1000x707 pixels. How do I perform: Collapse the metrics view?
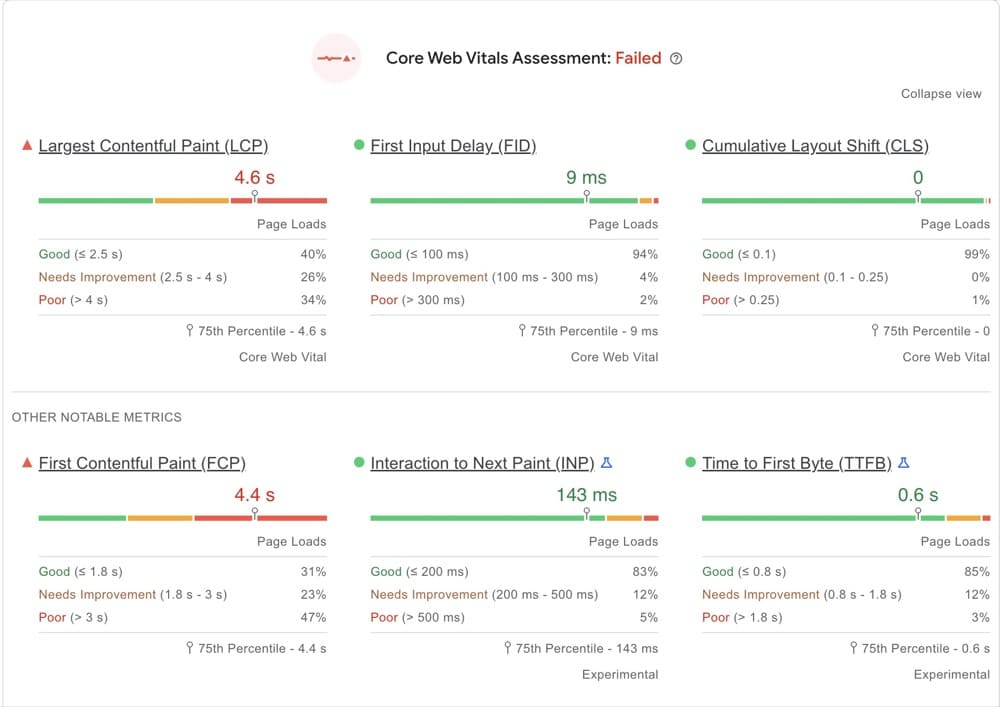click(941, 94)
